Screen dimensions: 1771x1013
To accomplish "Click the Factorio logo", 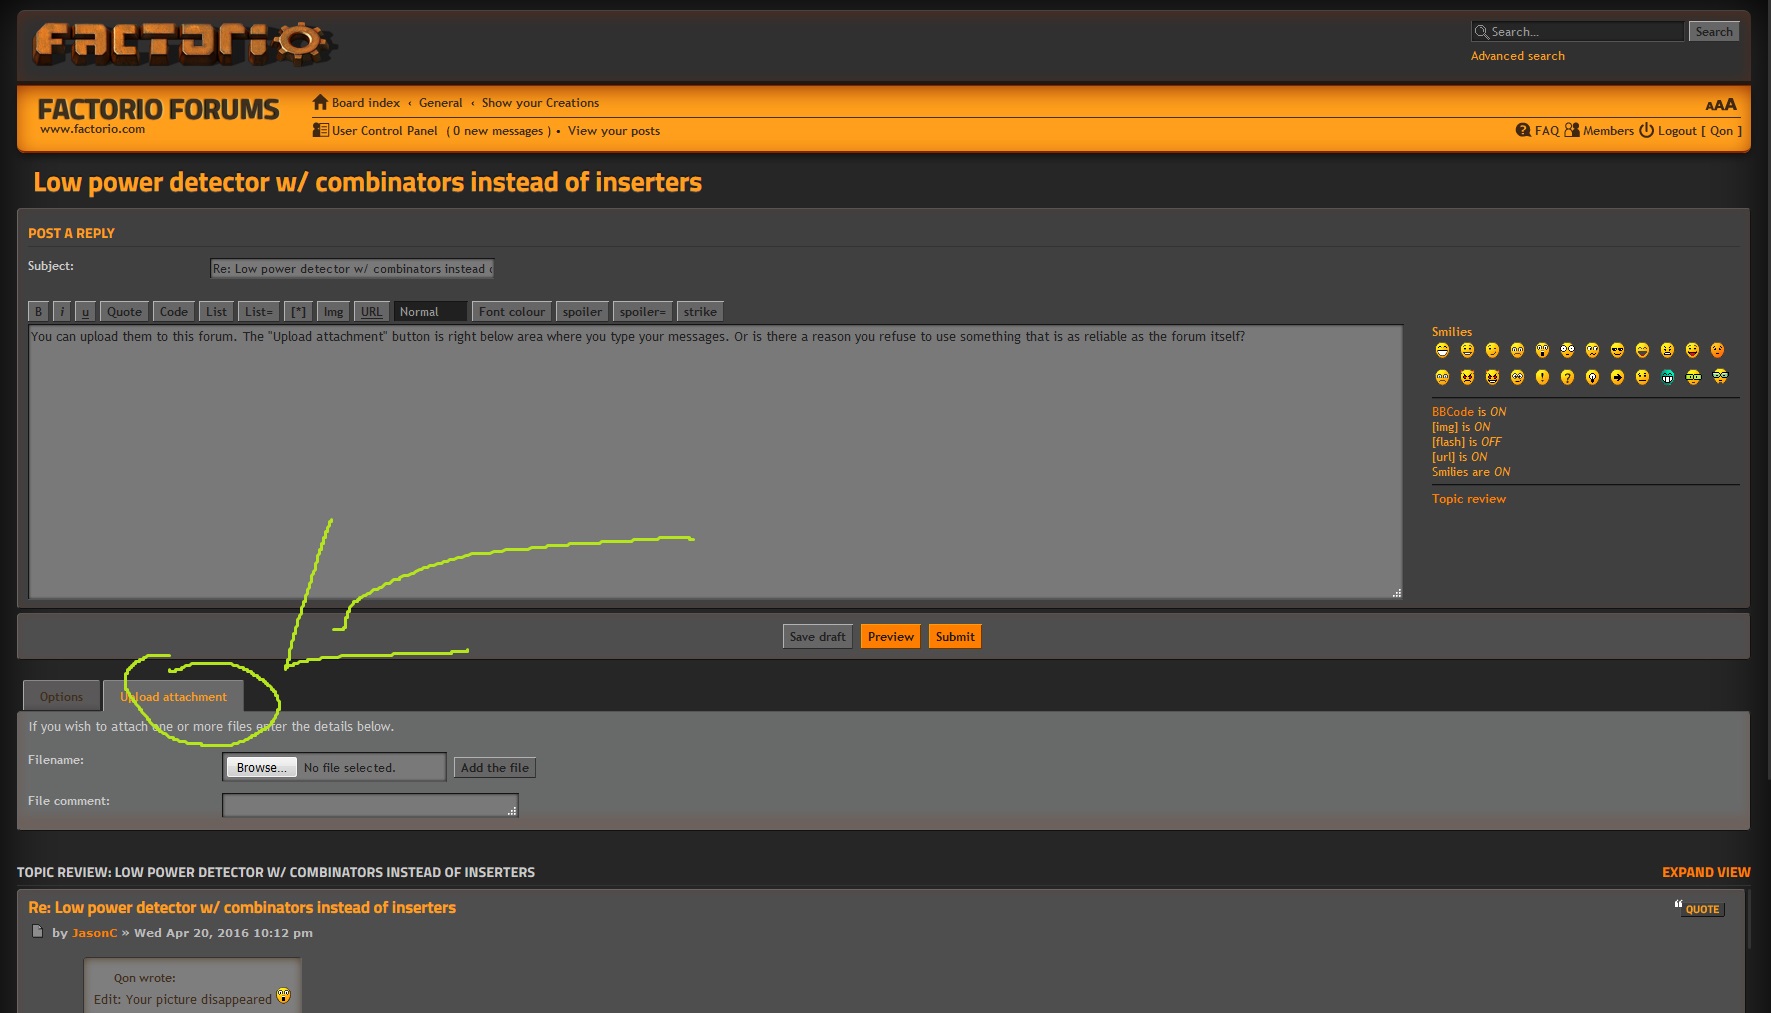I will [183, 43].
